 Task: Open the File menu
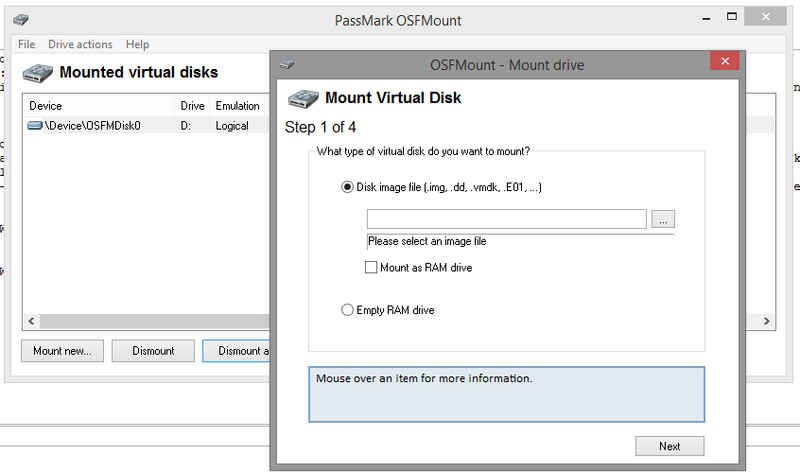click(x=26, y=44)
